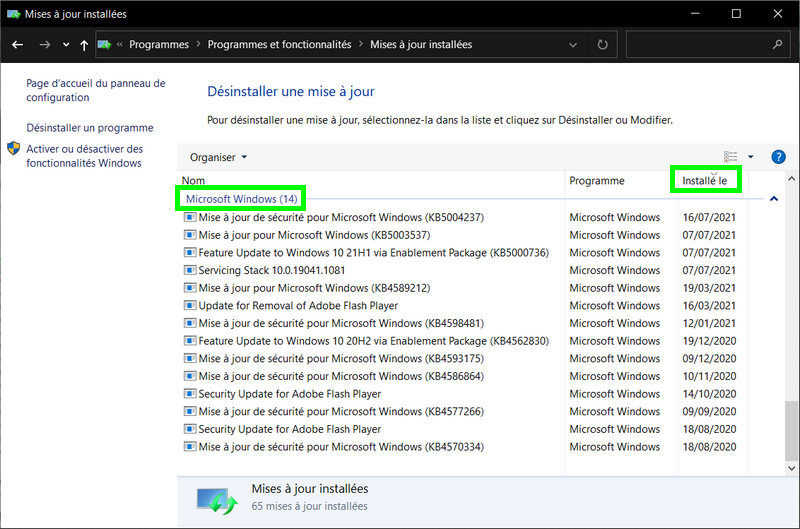Open help with the question mark icon
This screenshot has width=800, height=529.
(778, 157)
